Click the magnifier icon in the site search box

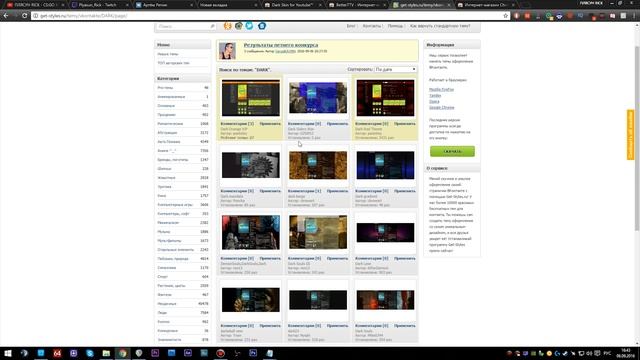coord(212,26)
